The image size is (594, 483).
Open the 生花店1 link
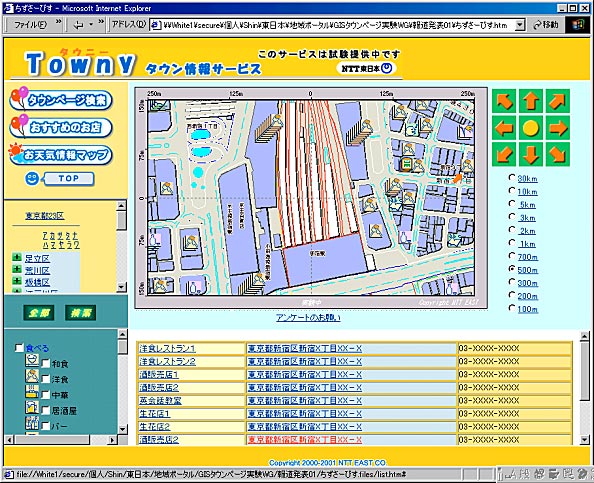pos(155,414)
